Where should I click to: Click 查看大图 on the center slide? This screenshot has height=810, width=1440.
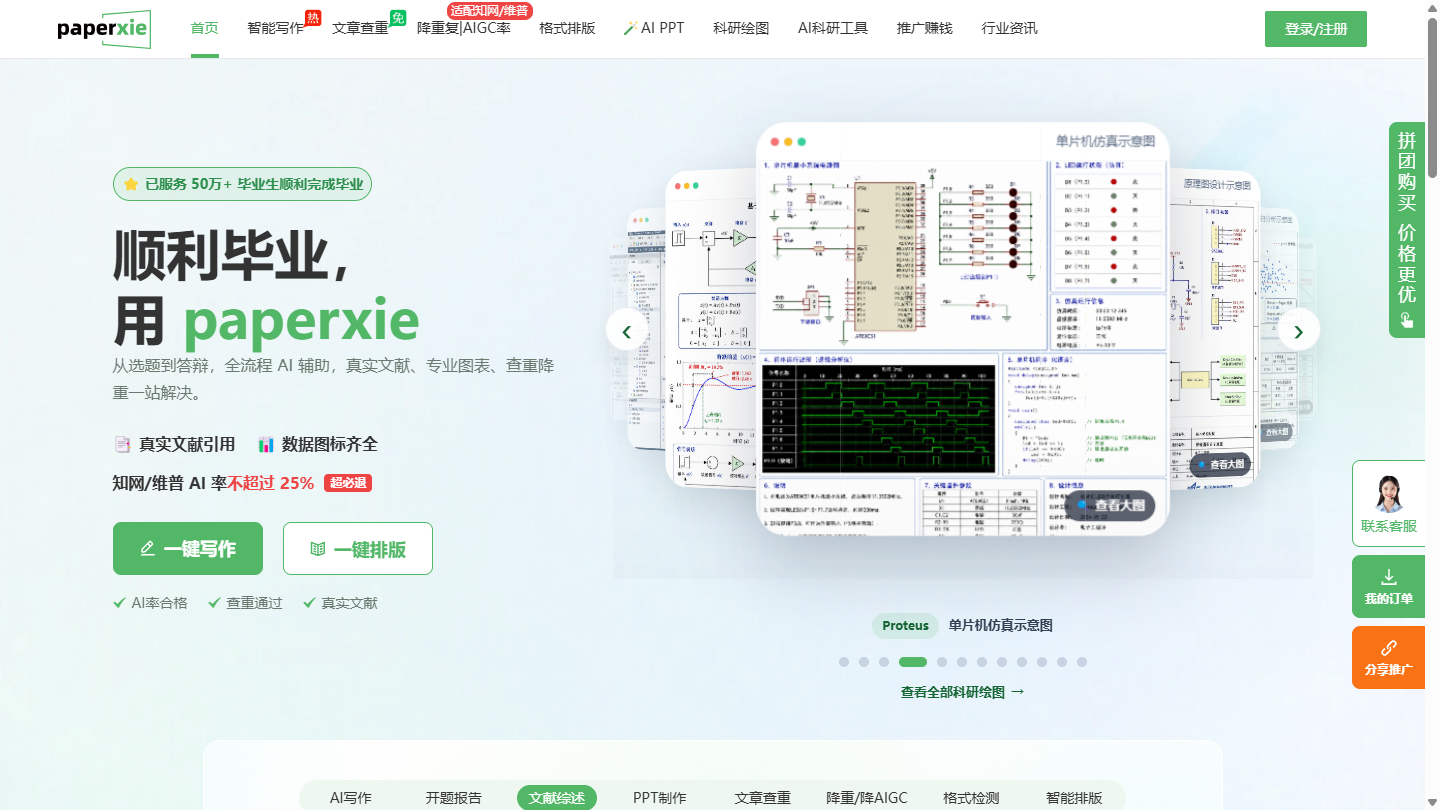(1109, 505)
